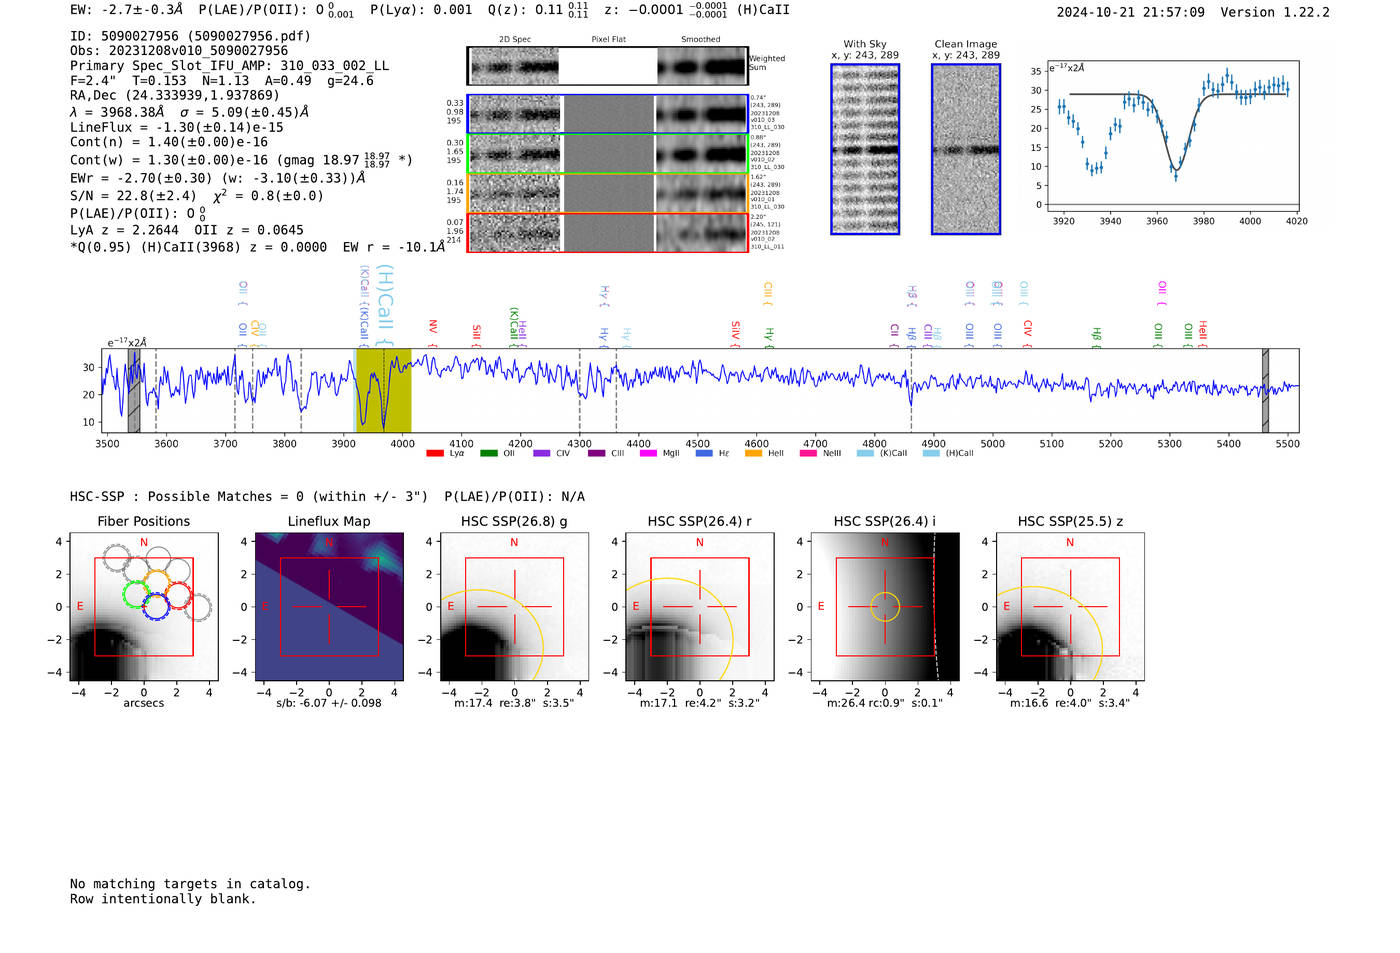Click the blue fiber circle in Fiber Positions
The width and height of the screenshot is (1400, 953).
(155, 607)
